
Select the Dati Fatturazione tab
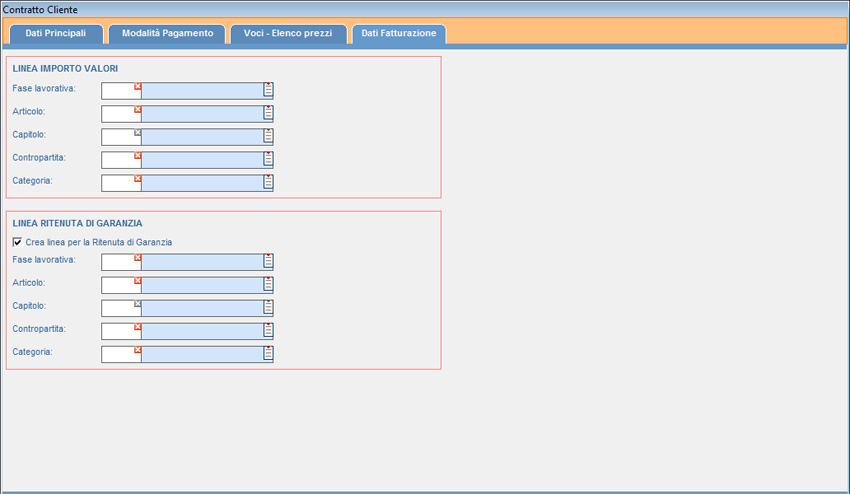[398, 34]
